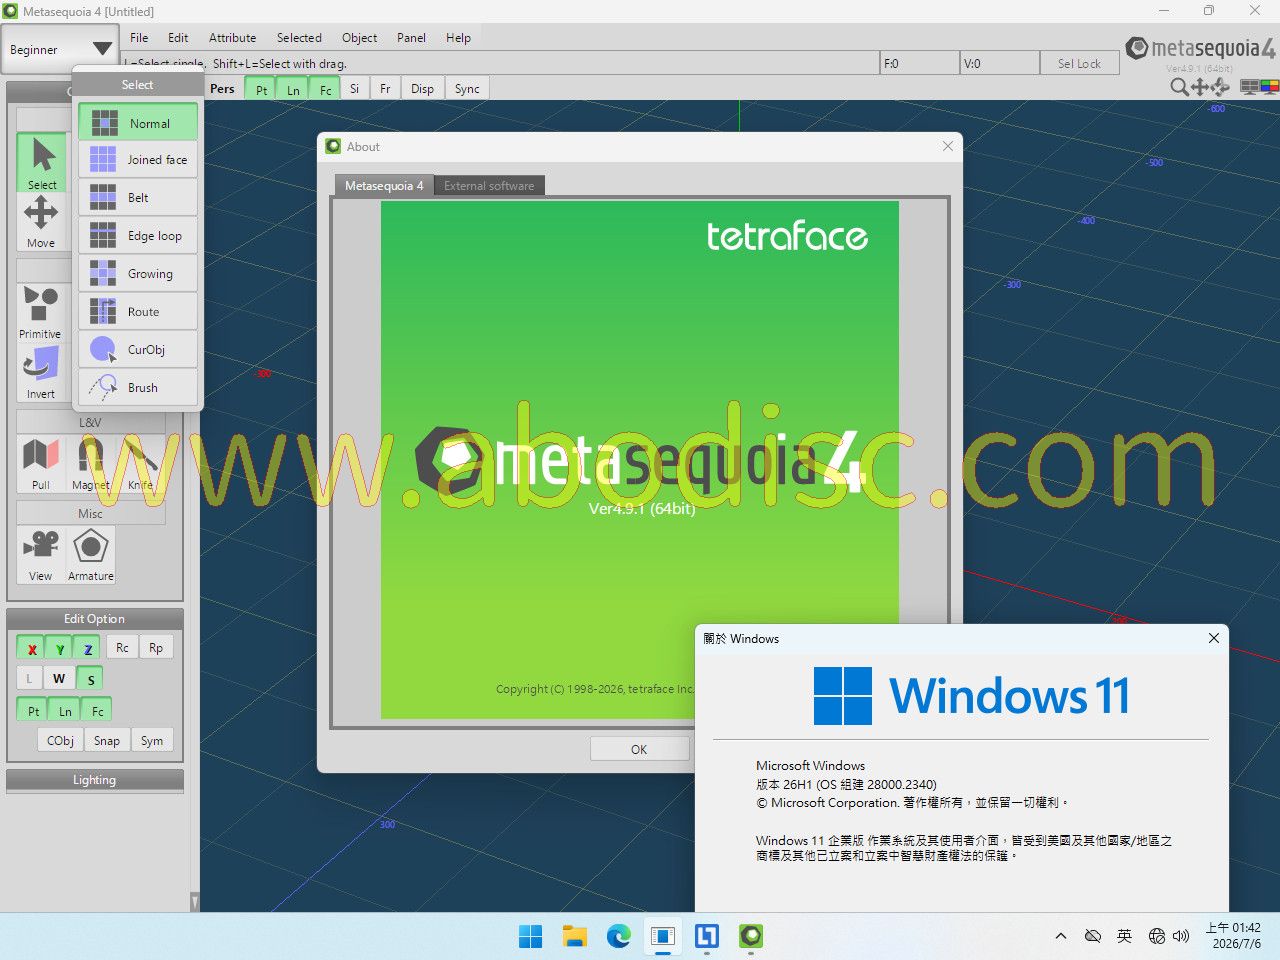Image resolution: width=1280 pixels, height=960 pixels.
Task: Close the About dialog
Action: click(x=947, y=146)
